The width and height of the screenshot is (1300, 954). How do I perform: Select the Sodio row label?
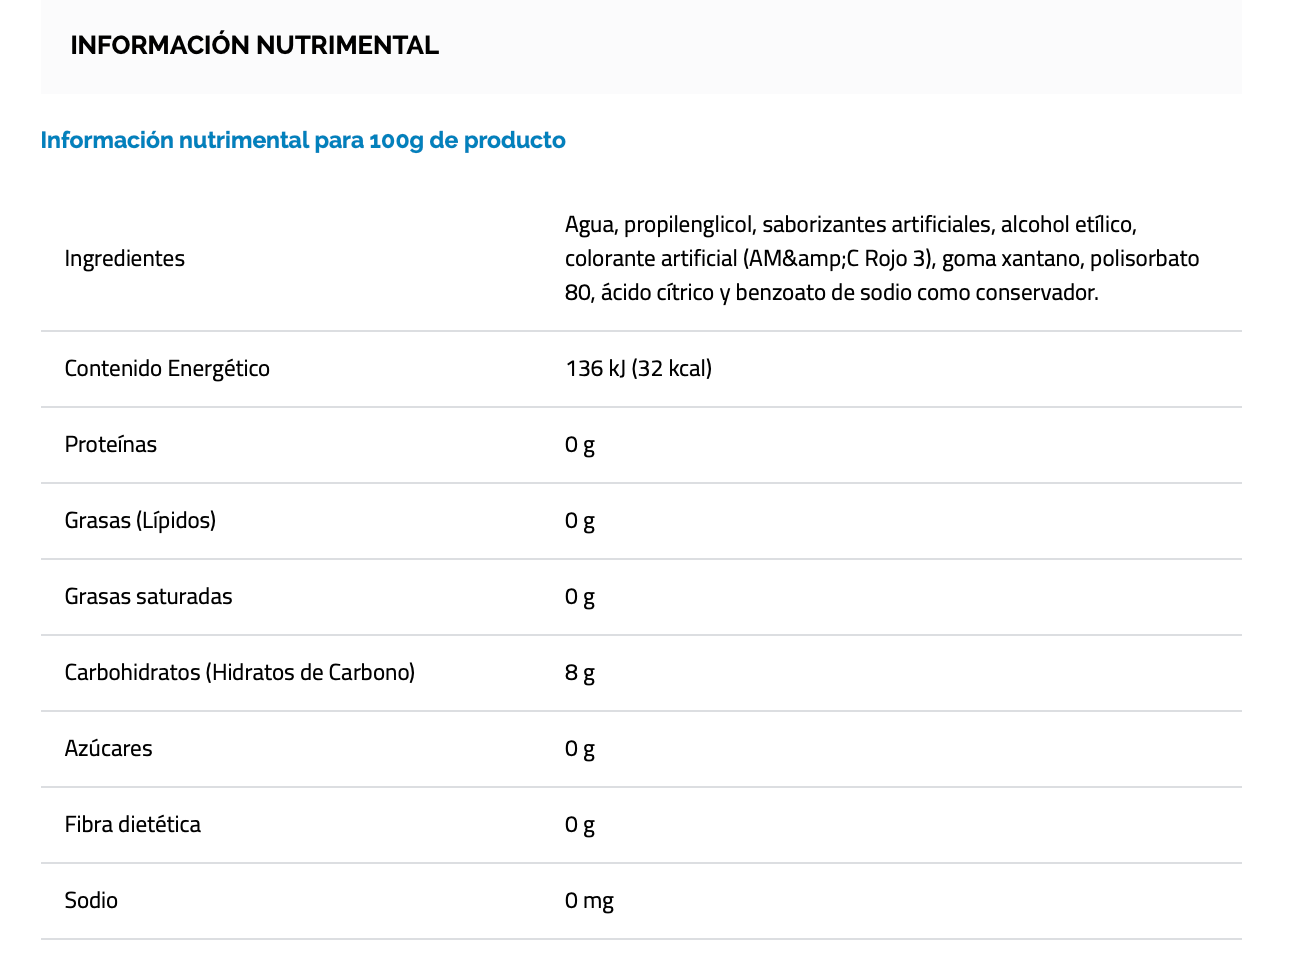coord(91,900)
